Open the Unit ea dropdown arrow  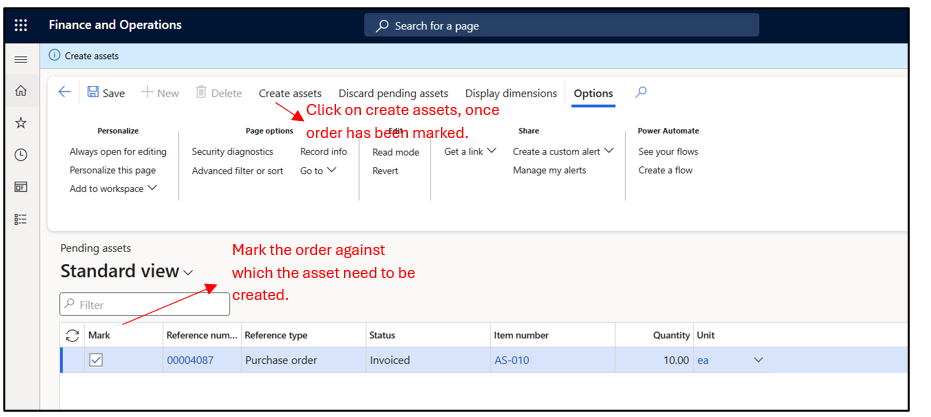point(758,360)
